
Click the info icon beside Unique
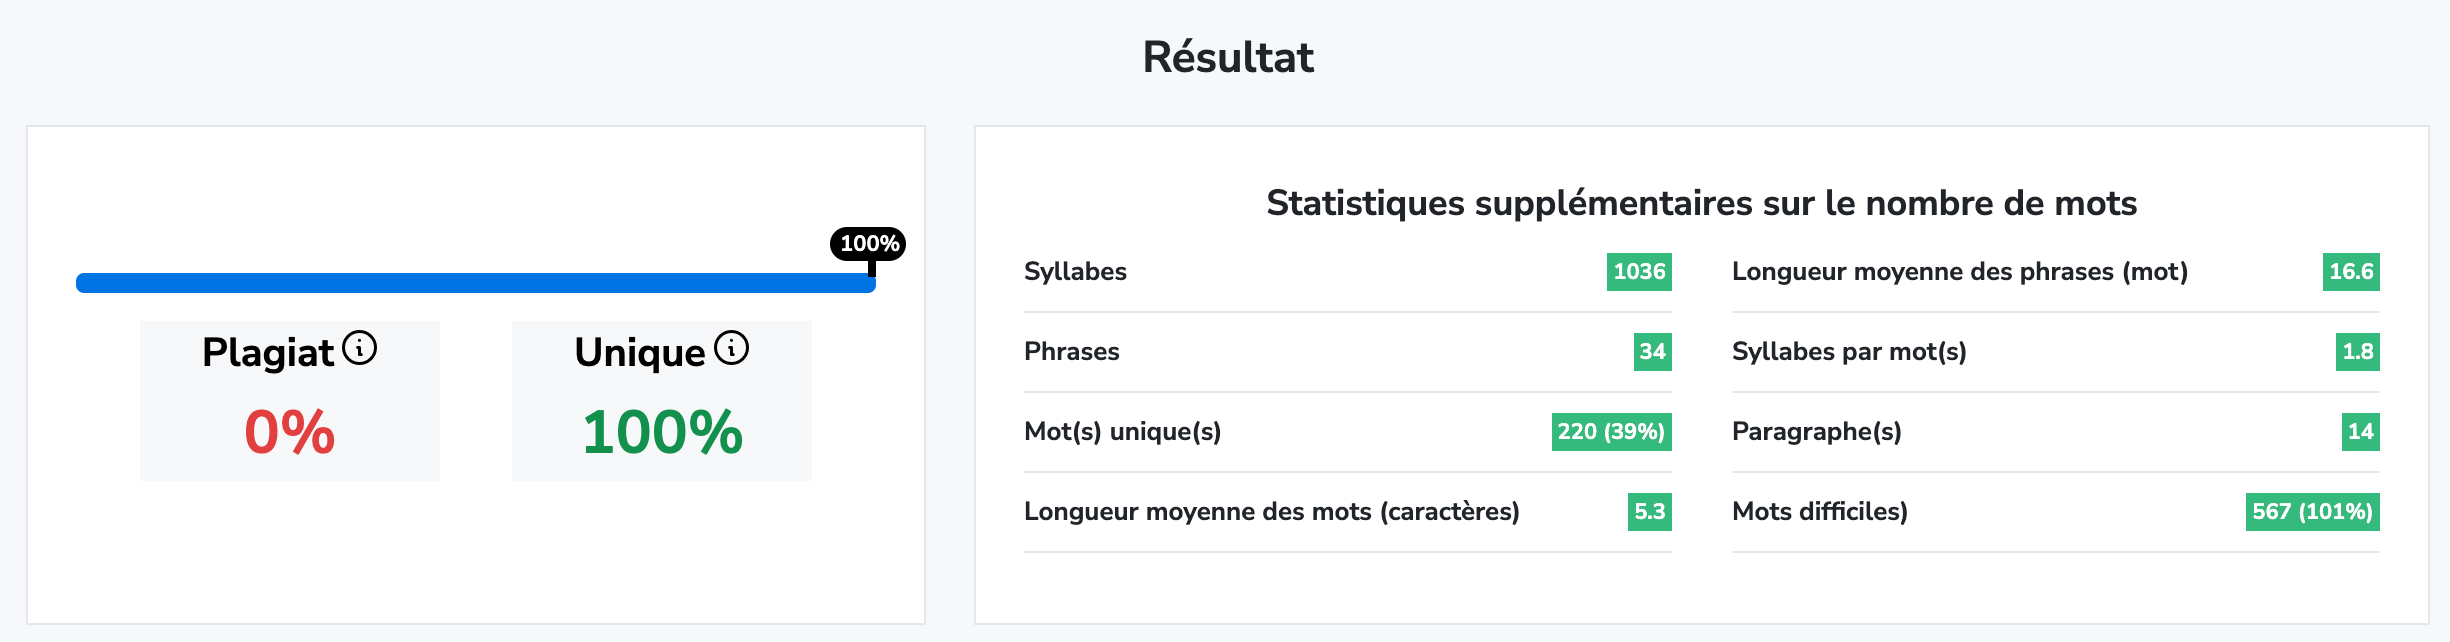click(x=732, y=348)
